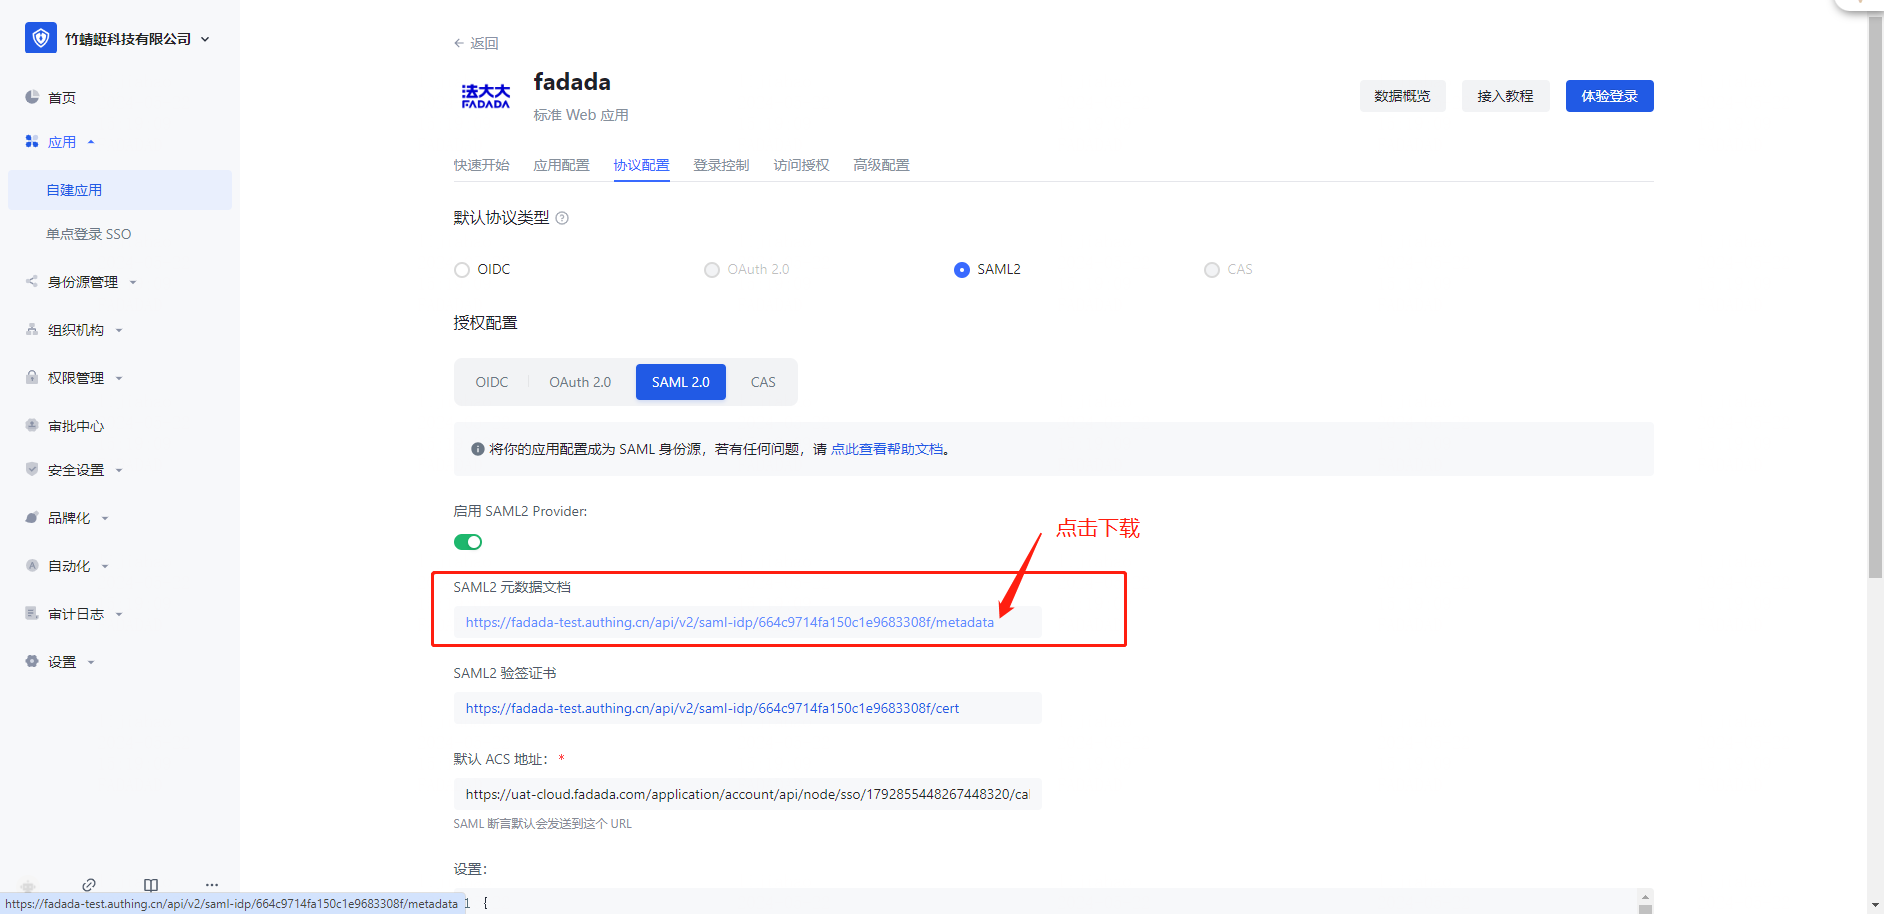This screenshot has width=1884, height=914.
Task: Click the 审计日志 log icon
Action: [32, 613]
